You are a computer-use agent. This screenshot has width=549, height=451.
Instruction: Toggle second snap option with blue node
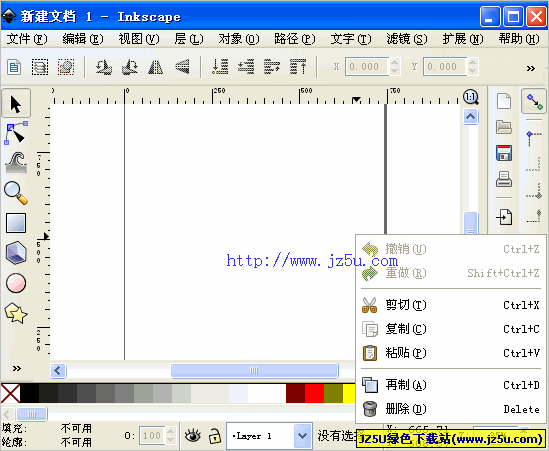[534, 138]
